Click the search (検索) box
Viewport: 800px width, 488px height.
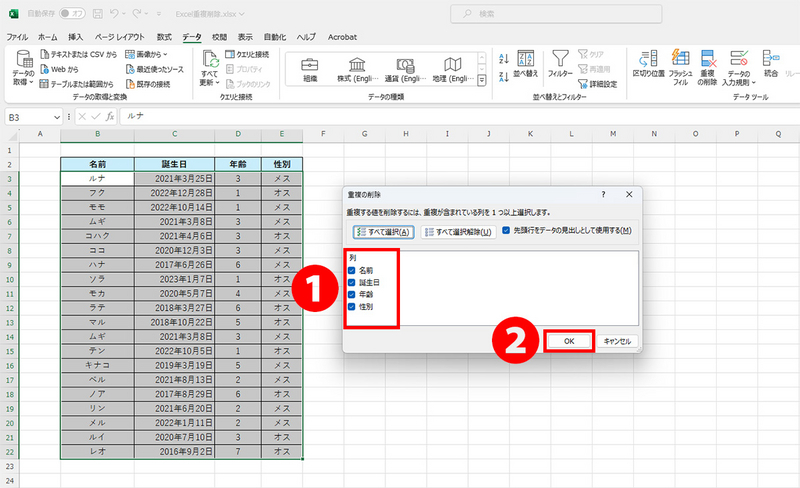(556, 14)
